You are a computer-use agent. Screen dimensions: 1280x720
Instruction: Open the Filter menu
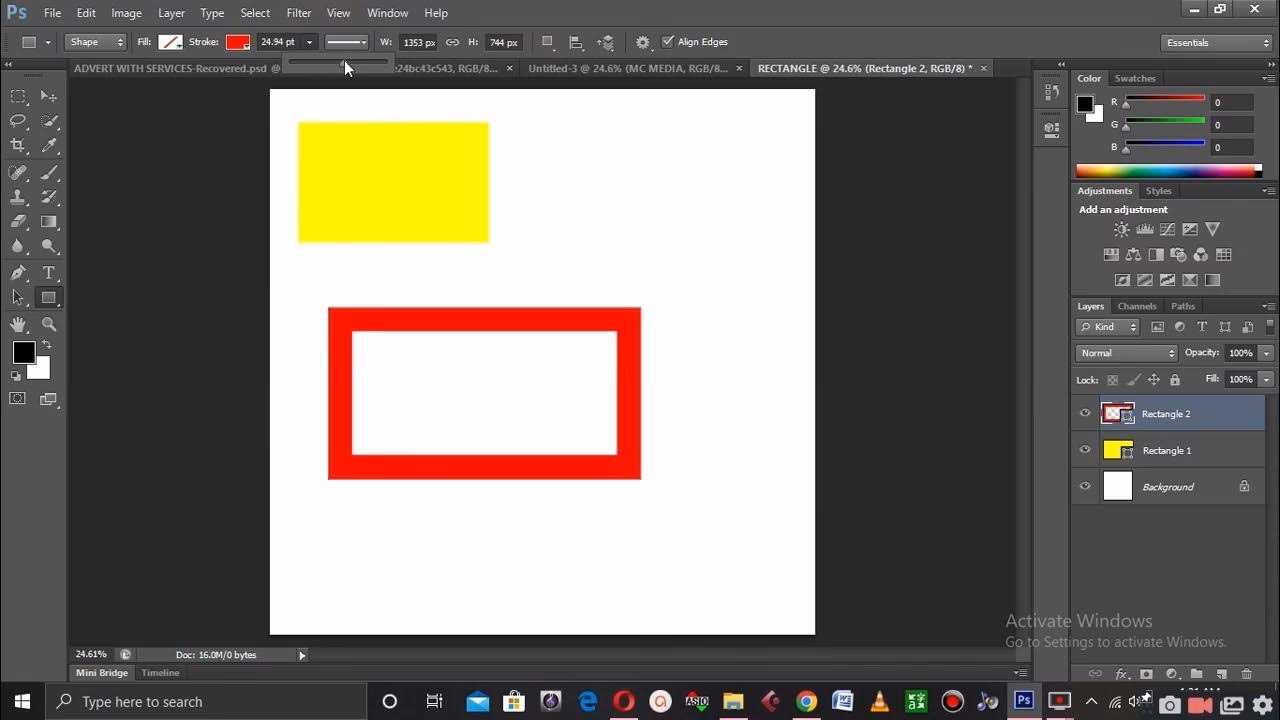(x=298, y=13)
